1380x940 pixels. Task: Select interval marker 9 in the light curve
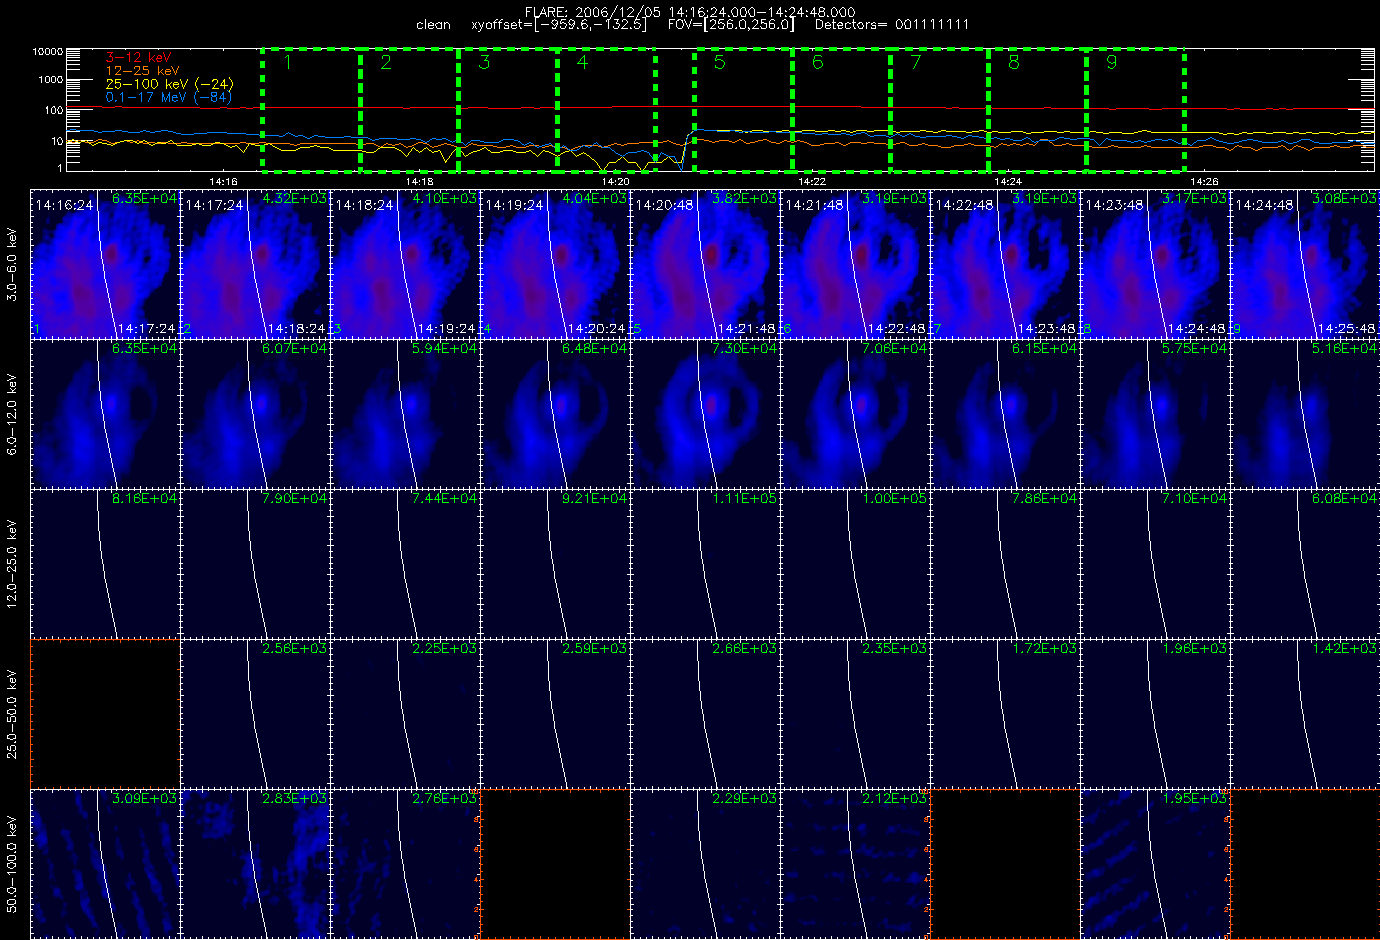coord(1111,62)
